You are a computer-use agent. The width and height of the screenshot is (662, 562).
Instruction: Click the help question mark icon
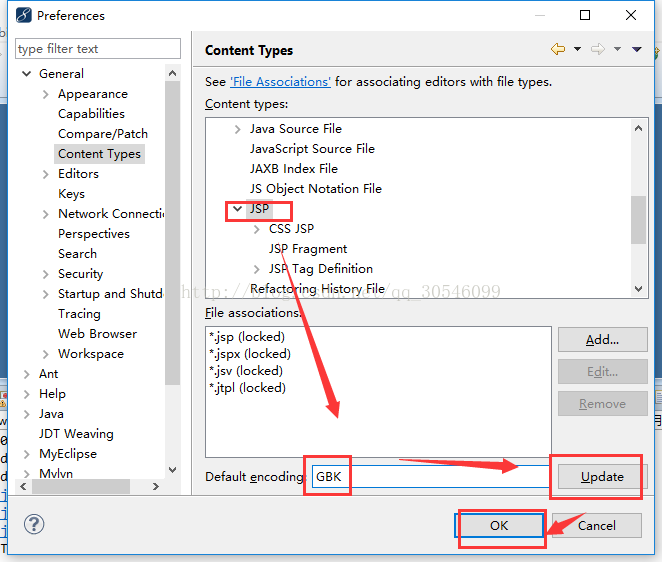(34, 524)
